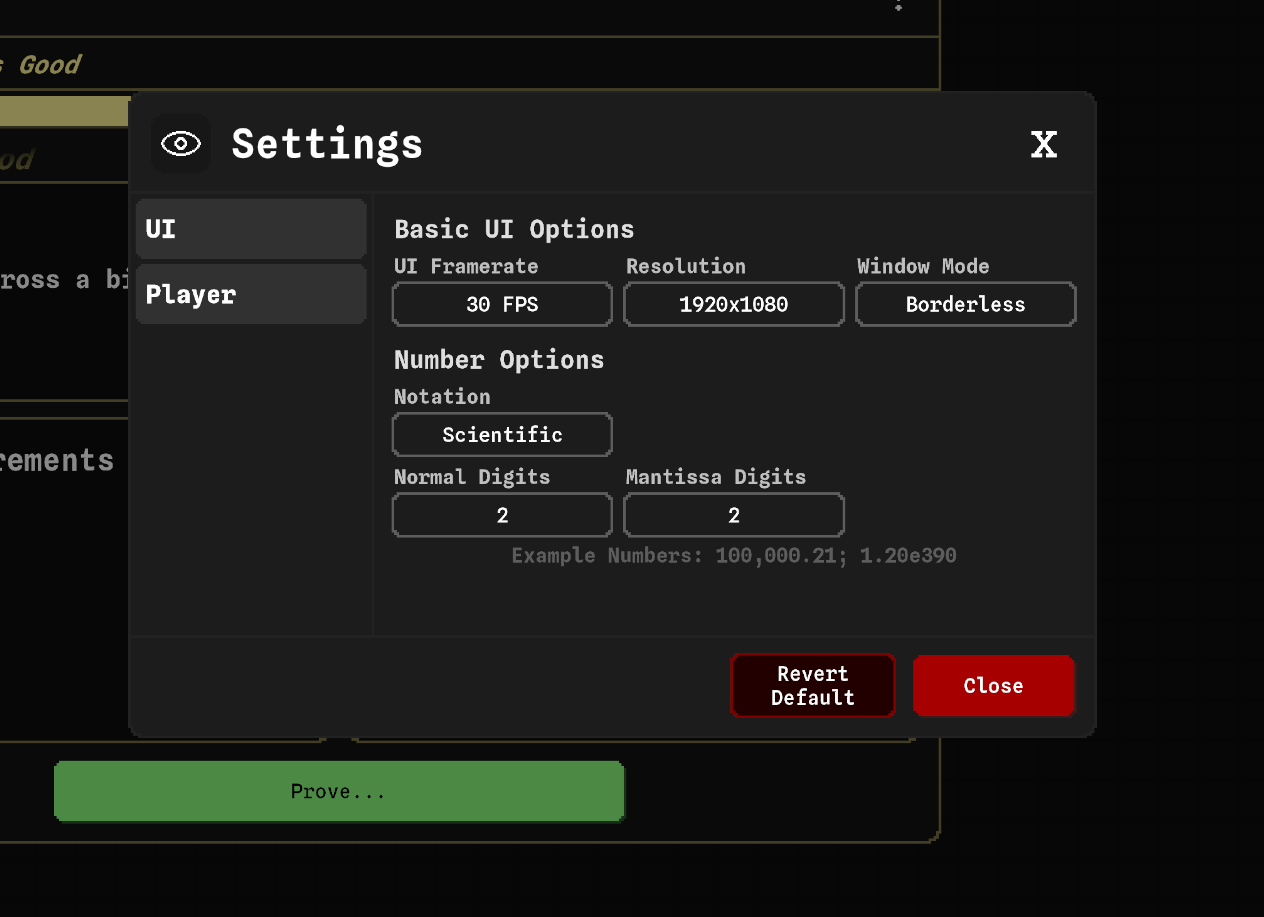The image size is (1264, 917).
Task: Close Settings with the X icon
Action: pos(1043,145)
